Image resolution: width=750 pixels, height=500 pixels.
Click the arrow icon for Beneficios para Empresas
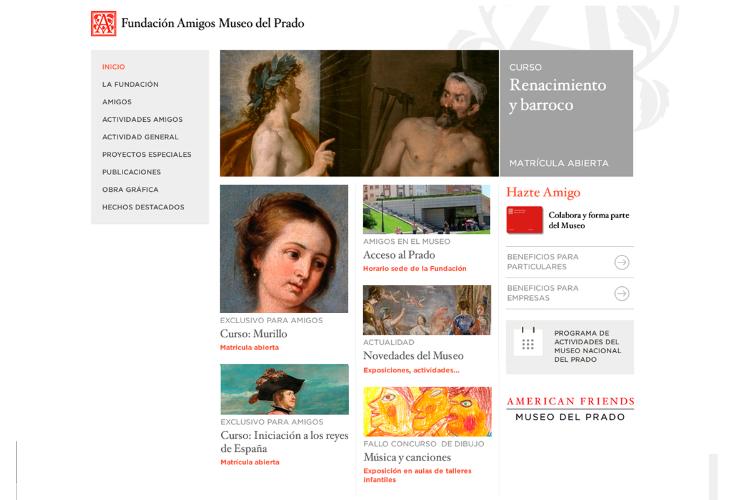coord(621,293)
